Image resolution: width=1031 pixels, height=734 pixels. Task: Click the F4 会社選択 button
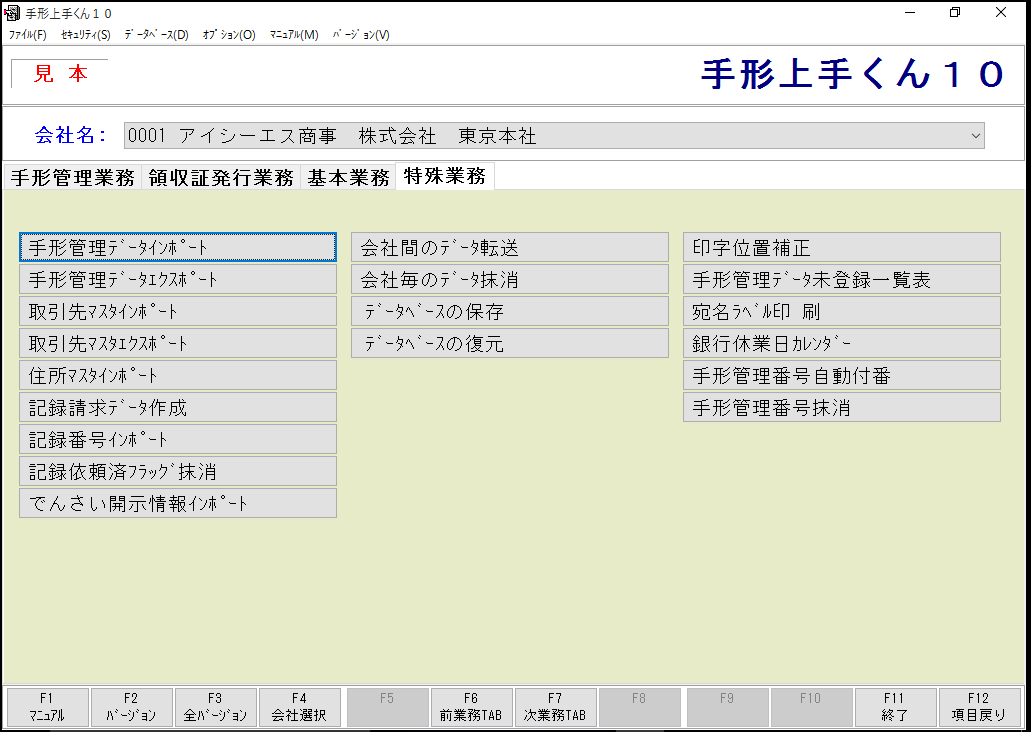click(300, 708)
